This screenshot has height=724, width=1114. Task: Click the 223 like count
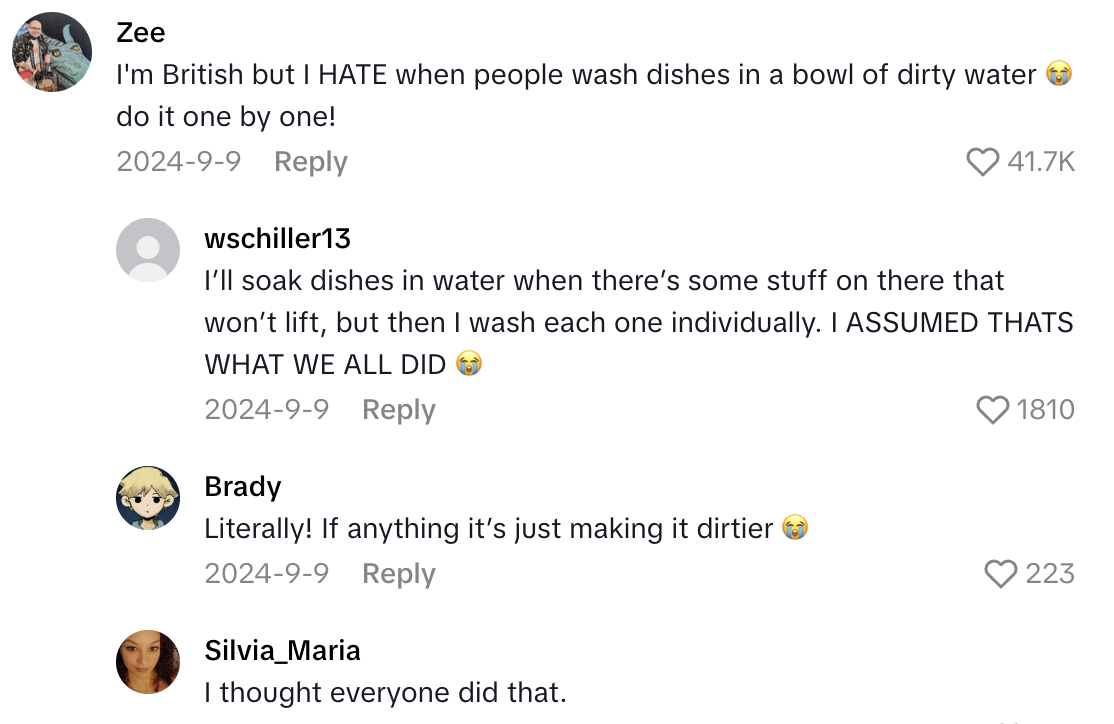[1051, 574]
